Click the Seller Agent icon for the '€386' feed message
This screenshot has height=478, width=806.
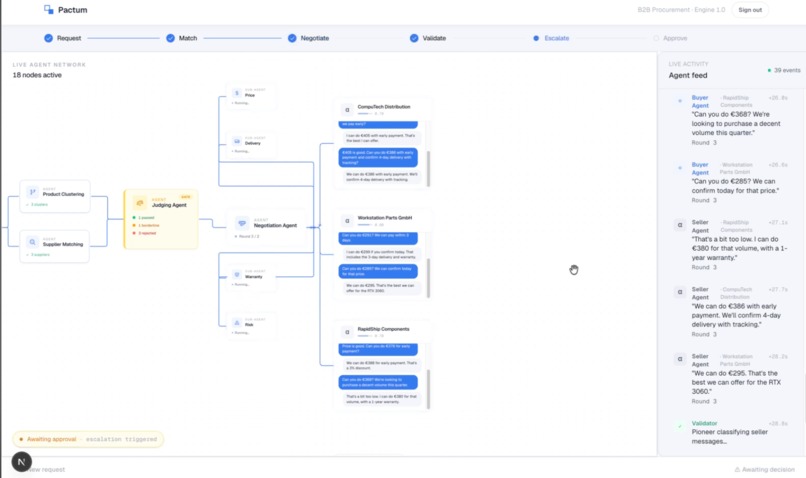[680, 292]
